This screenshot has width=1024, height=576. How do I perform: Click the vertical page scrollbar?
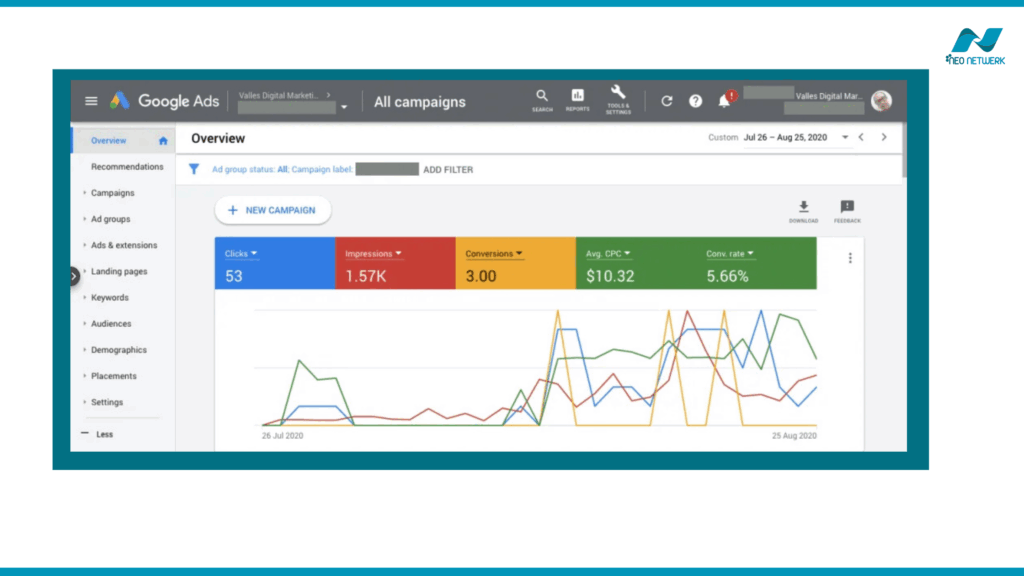pos(904,150)
